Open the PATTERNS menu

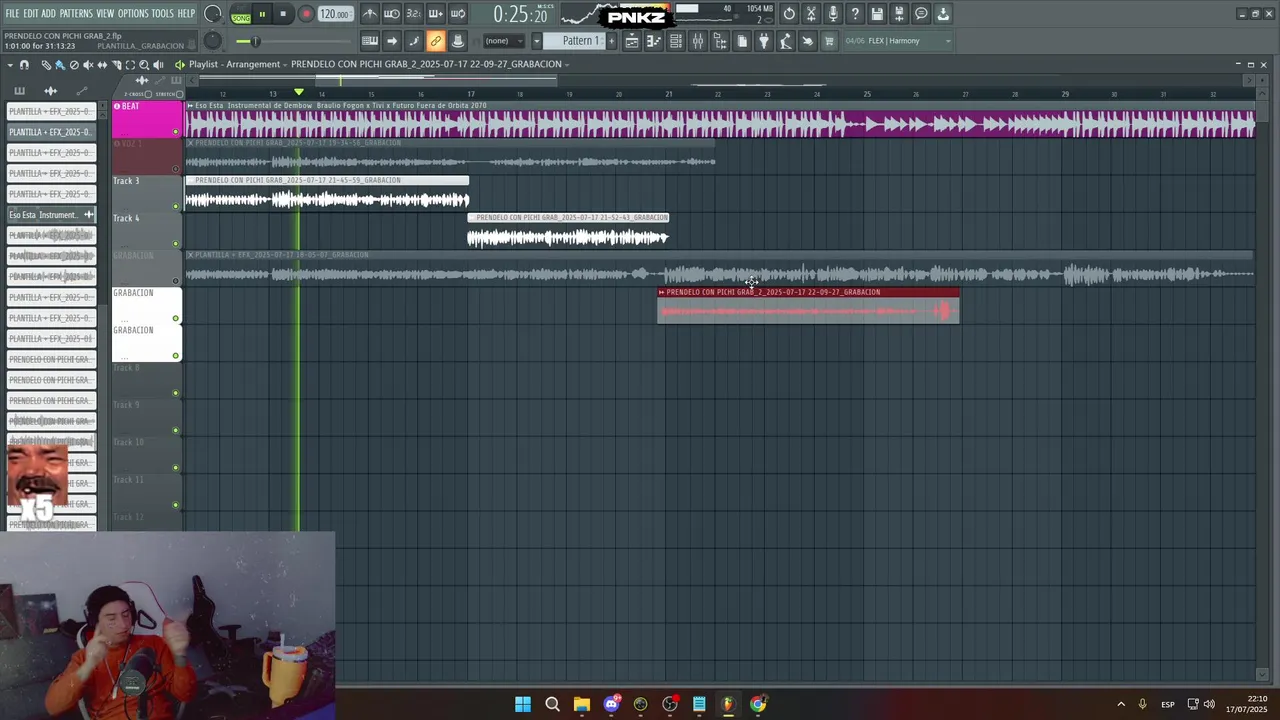click(x=76, y=14)
